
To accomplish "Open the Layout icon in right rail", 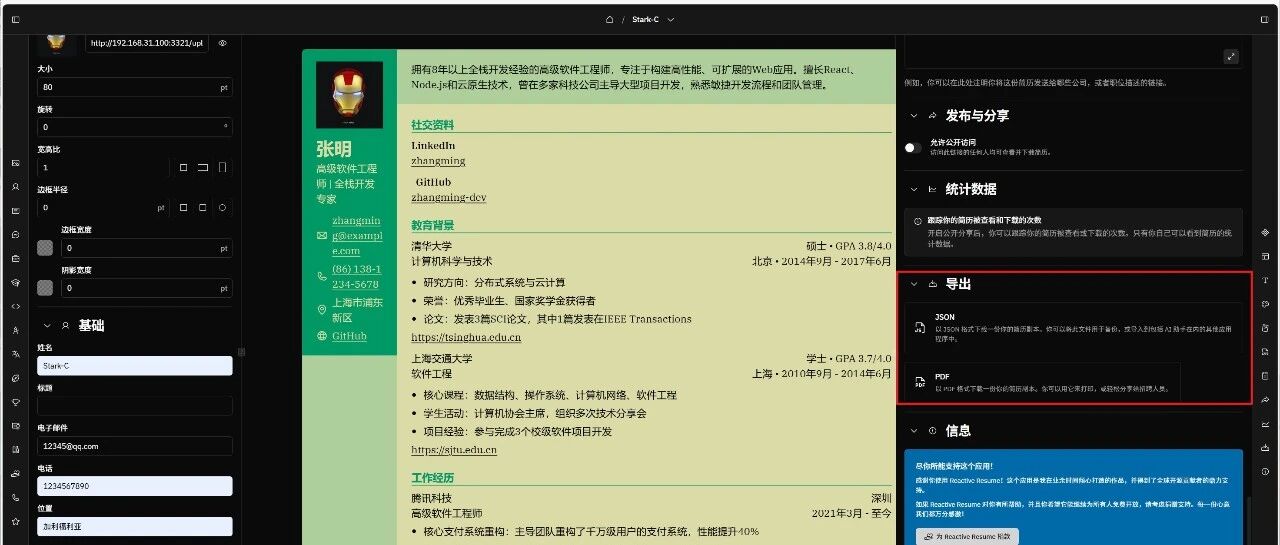I will (1265, 256).
